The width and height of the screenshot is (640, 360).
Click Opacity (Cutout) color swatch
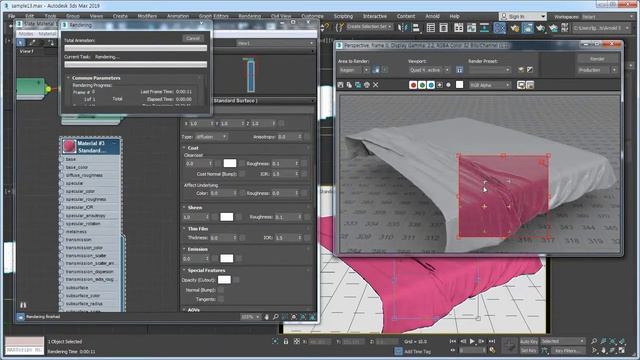(224, 280)
